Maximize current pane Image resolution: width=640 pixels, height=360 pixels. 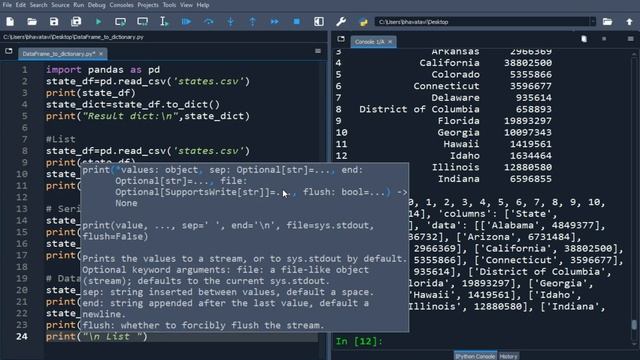click(319, 22)
